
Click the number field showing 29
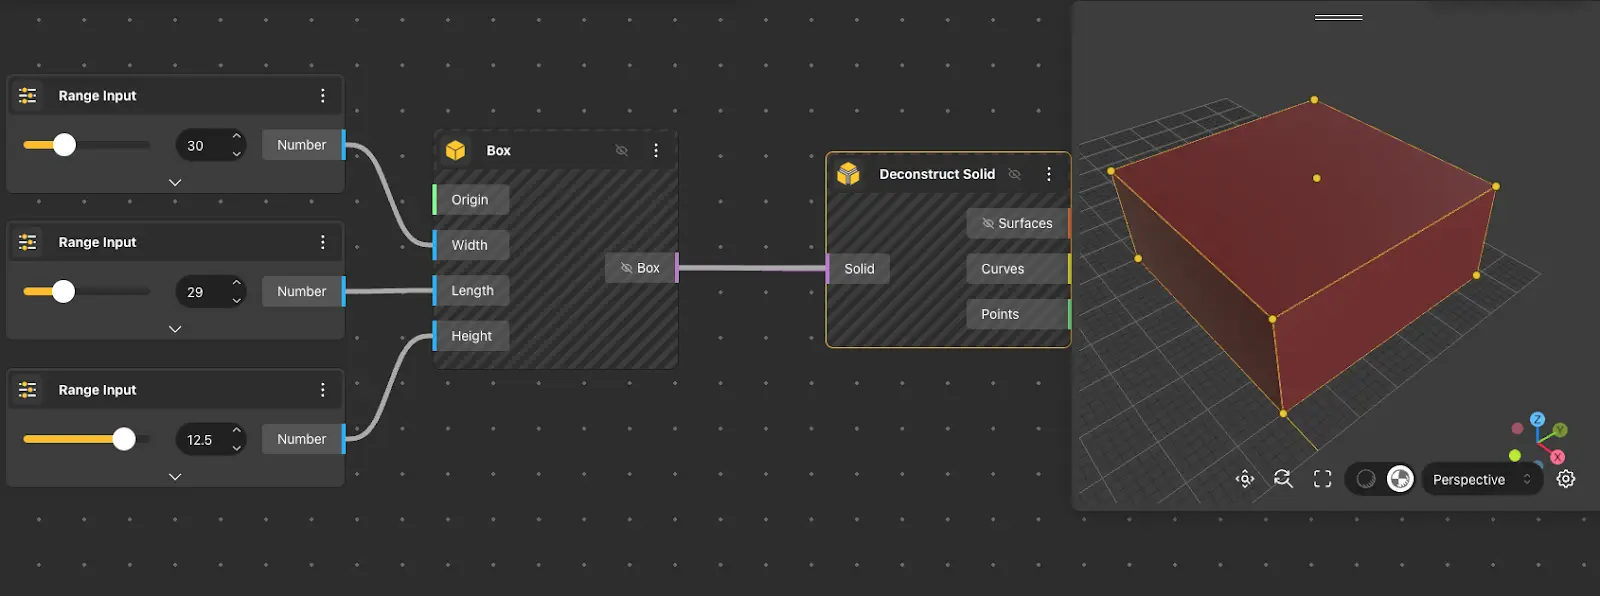[198, 292]
